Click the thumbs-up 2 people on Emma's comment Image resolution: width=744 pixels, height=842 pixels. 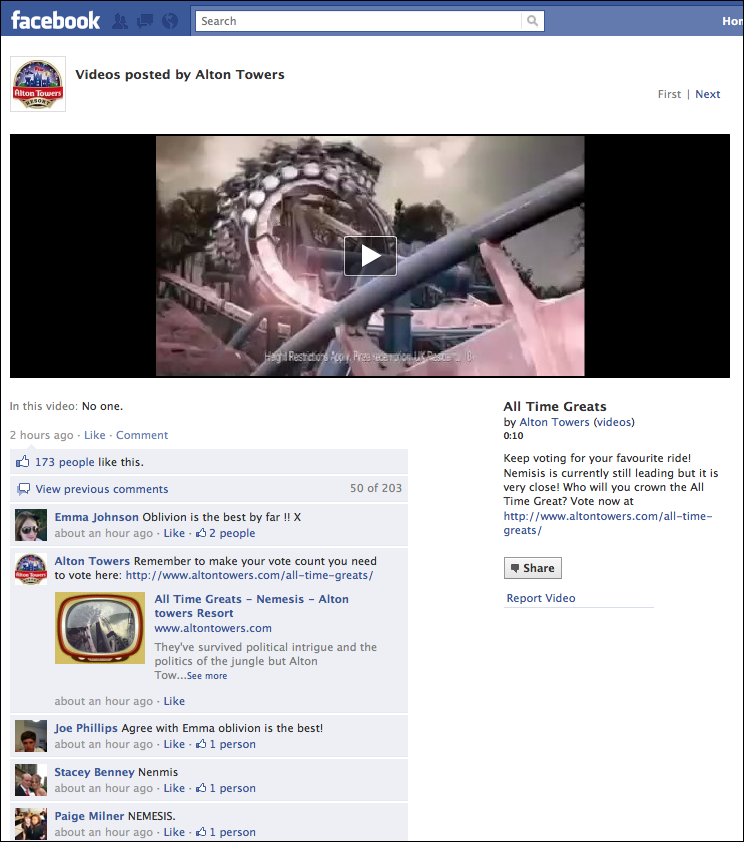(225, 533)
